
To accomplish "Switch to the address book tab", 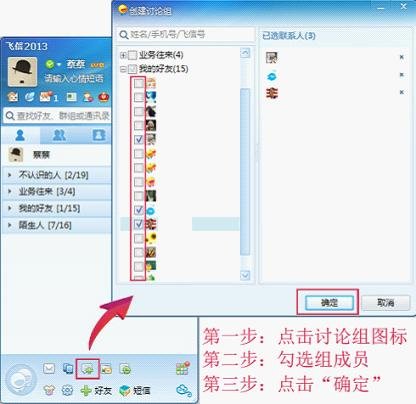I will (98, 135).
